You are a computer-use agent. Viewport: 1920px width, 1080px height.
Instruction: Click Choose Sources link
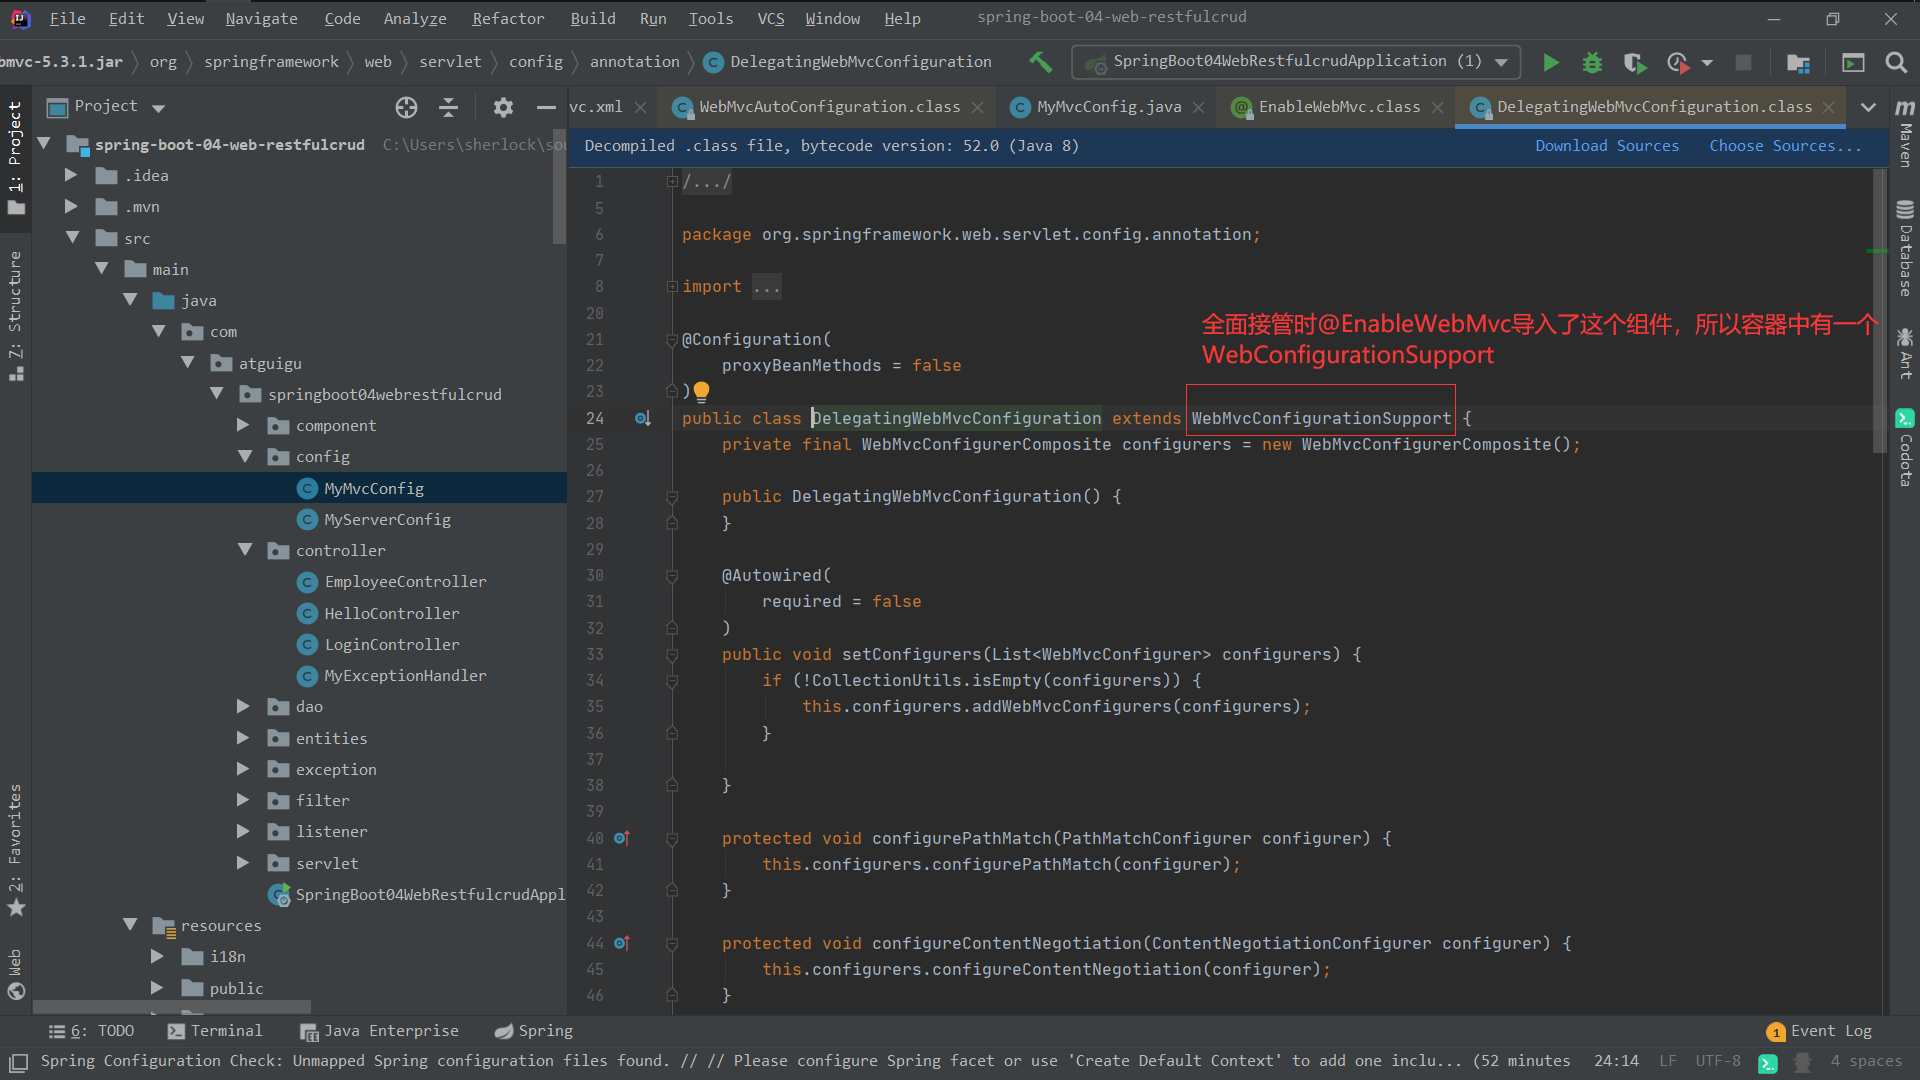point(1784,146)
